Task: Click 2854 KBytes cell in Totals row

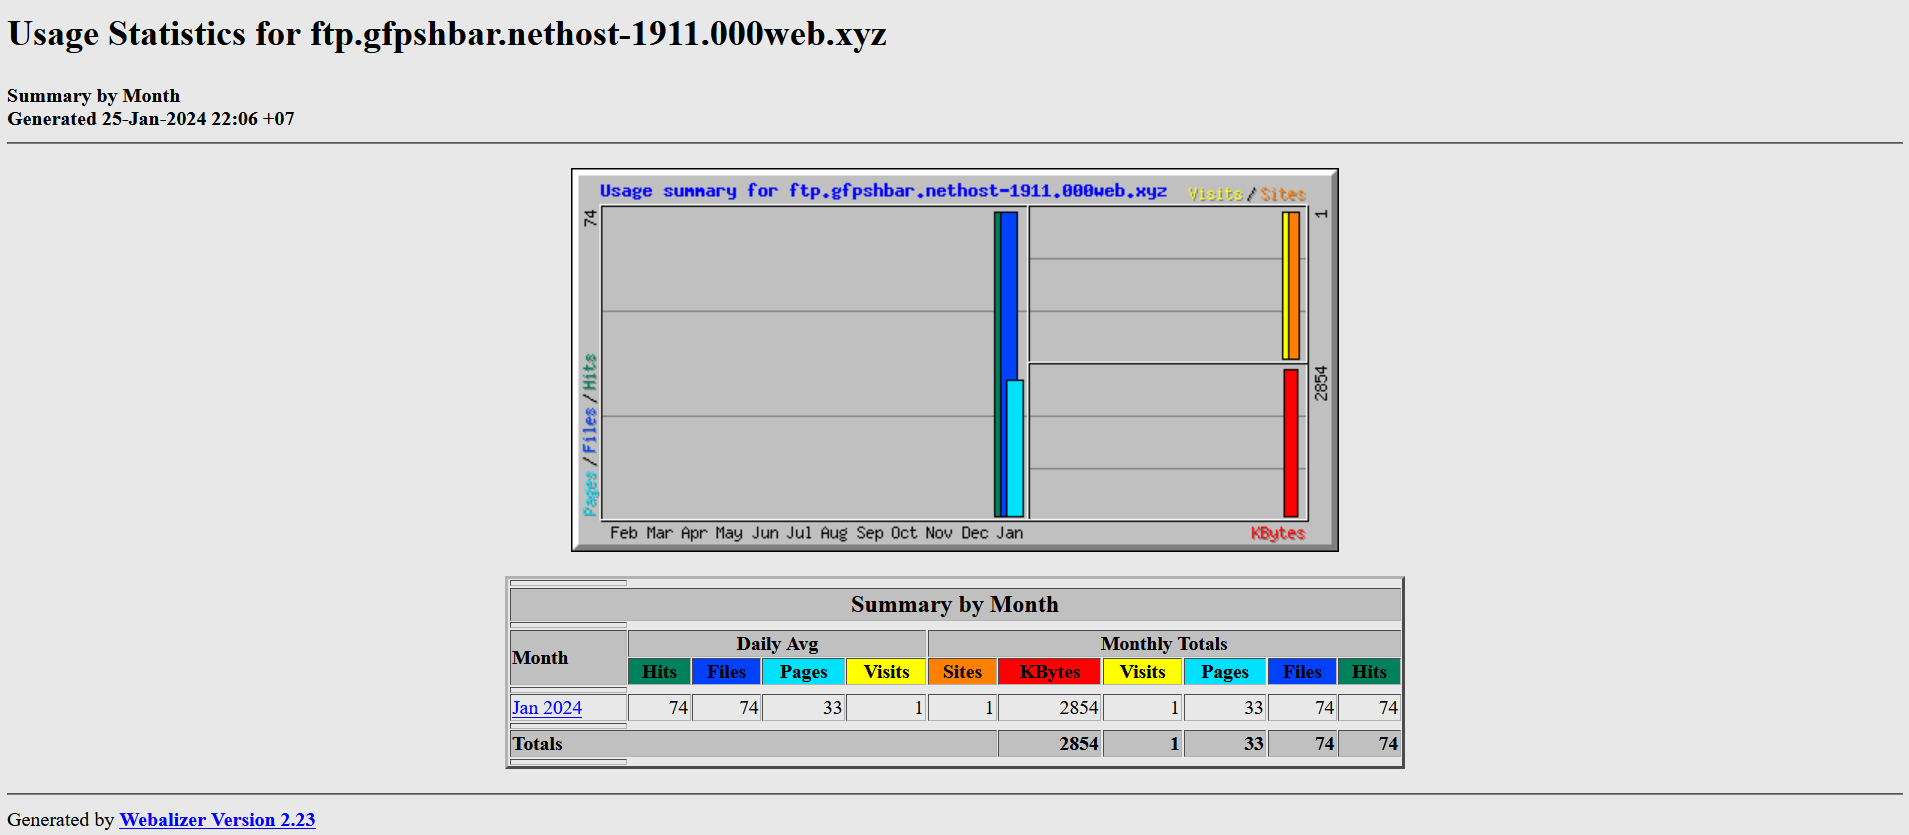Action: coord(1050,744)
